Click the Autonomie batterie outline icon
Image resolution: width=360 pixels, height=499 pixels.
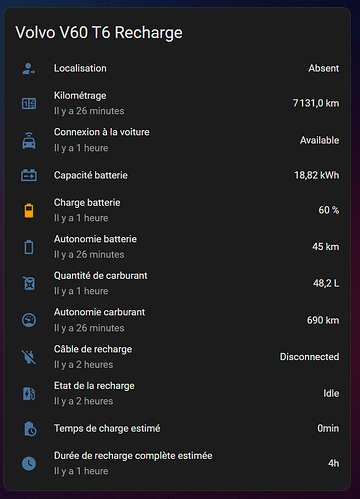click(x=29, y=247)
